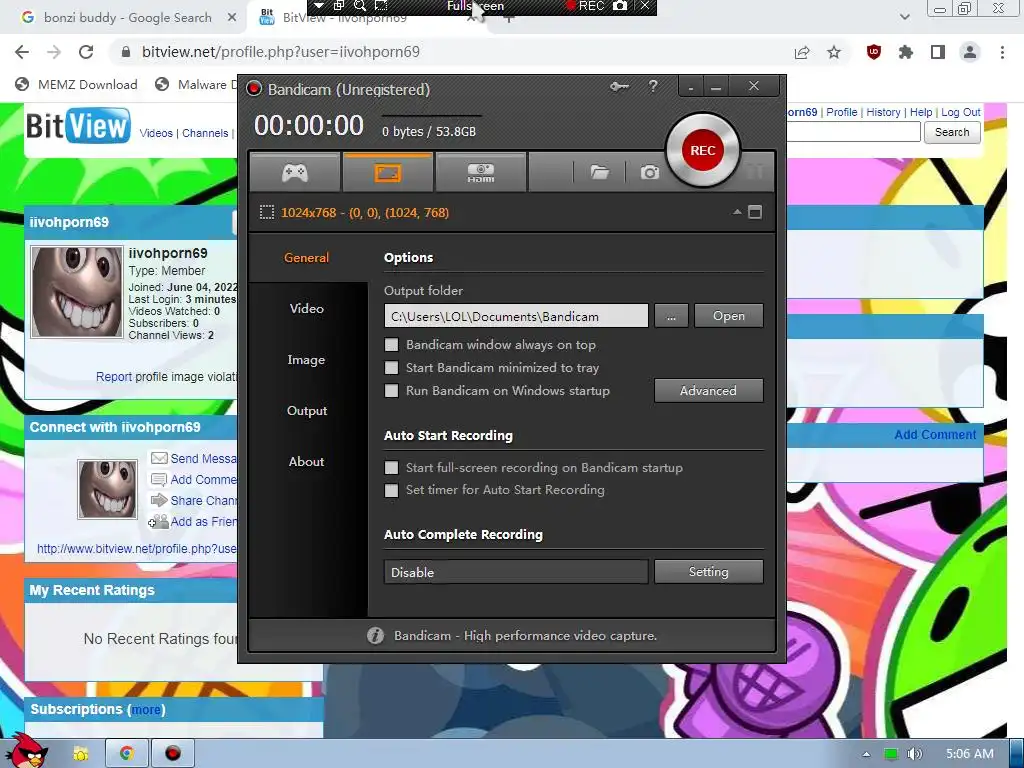The height and width of the screenshot is (768, 1024).
Task: Click volume speaker icon in system tray
Action: click(914, 754)
